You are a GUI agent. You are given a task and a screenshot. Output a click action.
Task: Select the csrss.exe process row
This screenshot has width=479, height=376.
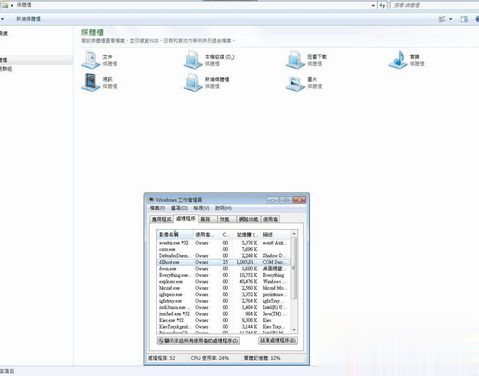pyautogui.click(x=224, y=249)
